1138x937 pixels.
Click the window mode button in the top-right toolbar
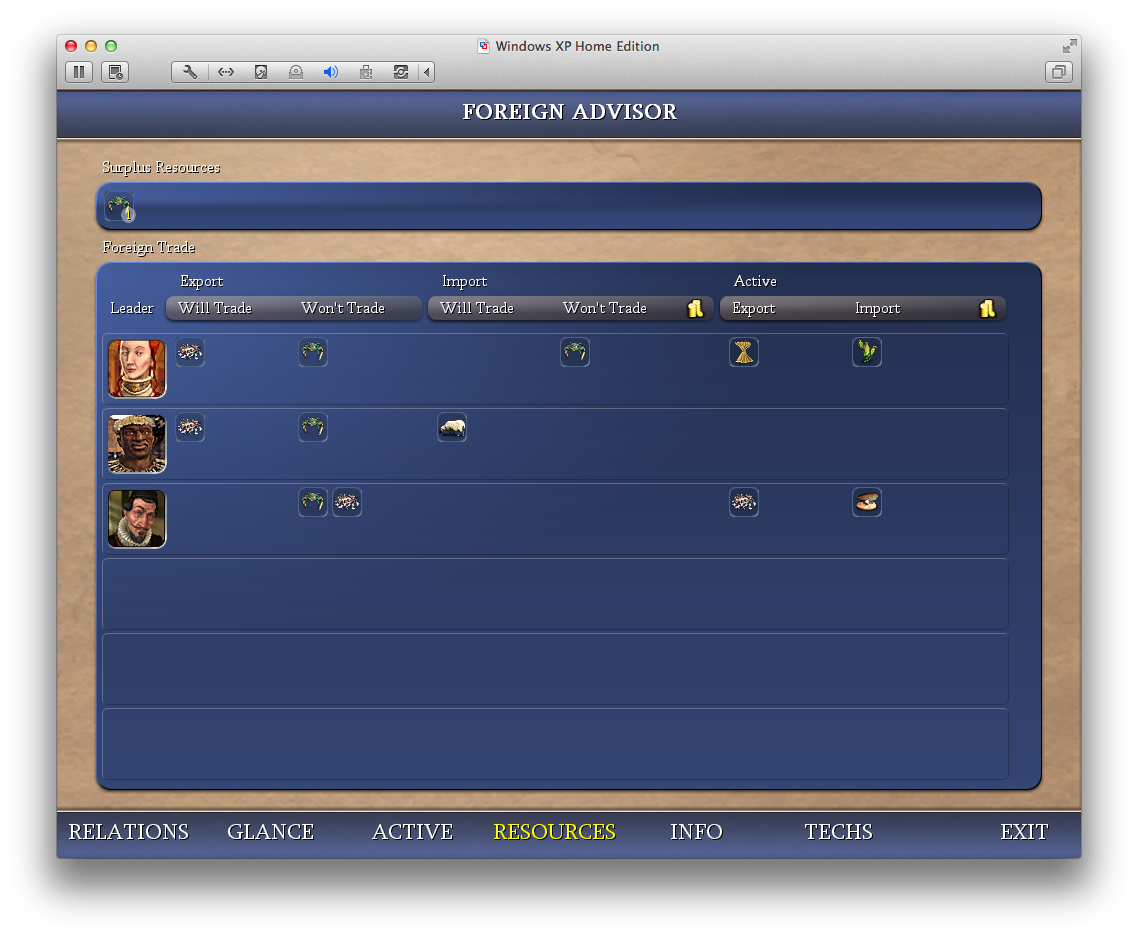[x=1059, y=72]
